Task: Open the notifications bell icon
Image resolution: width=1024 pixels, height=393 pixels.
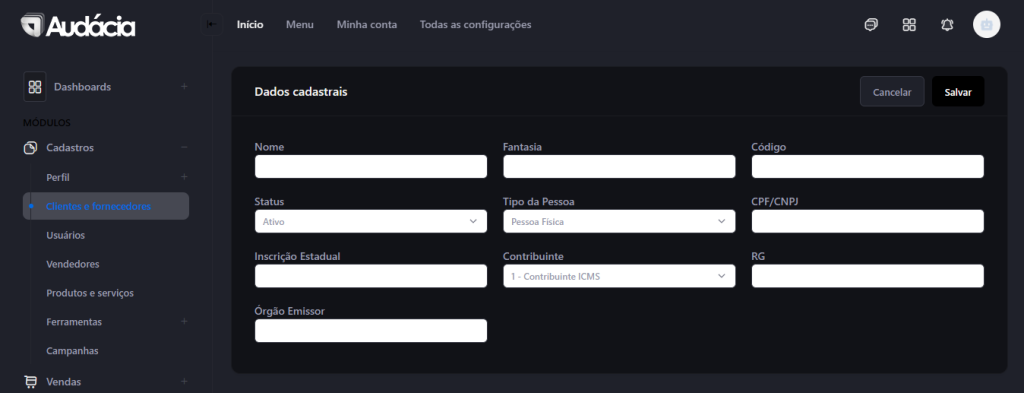Action: click(x=947, y=25)
